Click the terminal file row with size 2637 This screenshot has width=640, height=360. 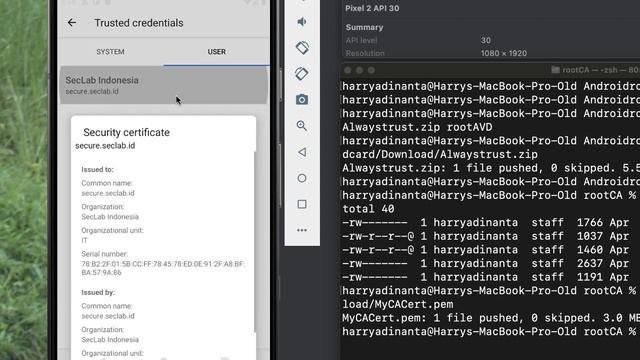(x=486, y=263)
